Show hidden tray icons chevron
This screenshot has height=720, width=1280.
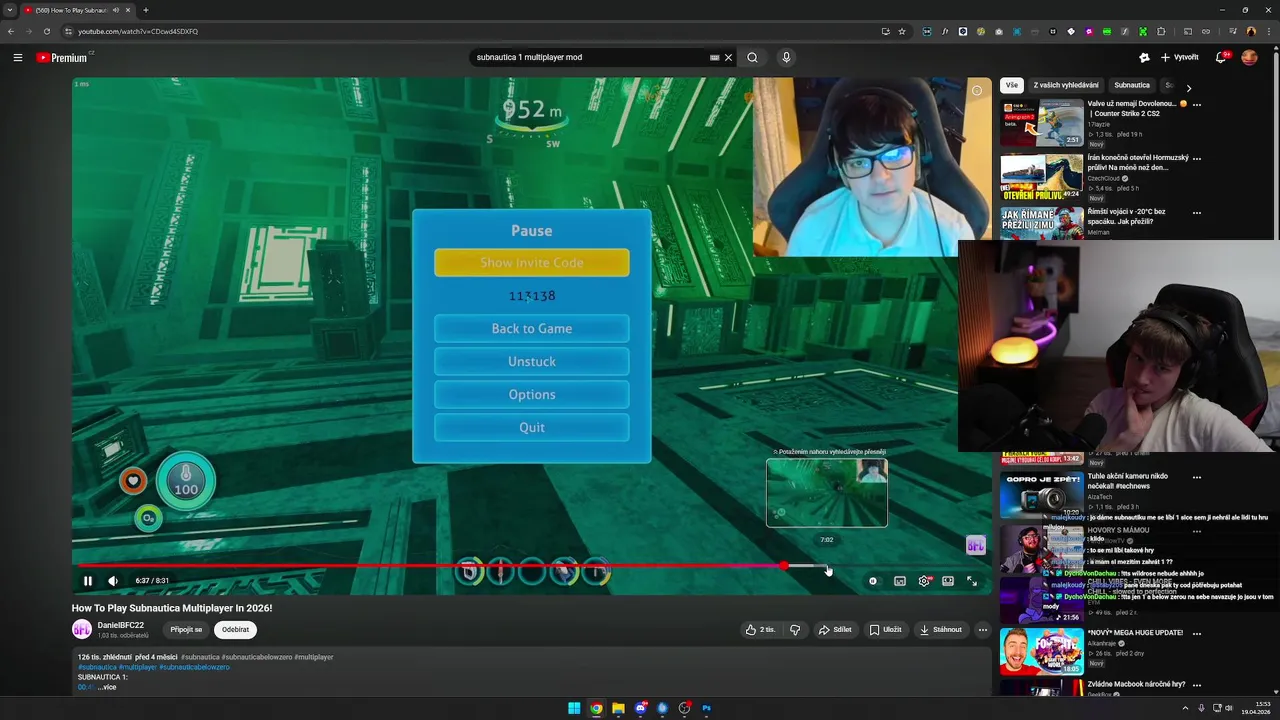point(1186,708)
